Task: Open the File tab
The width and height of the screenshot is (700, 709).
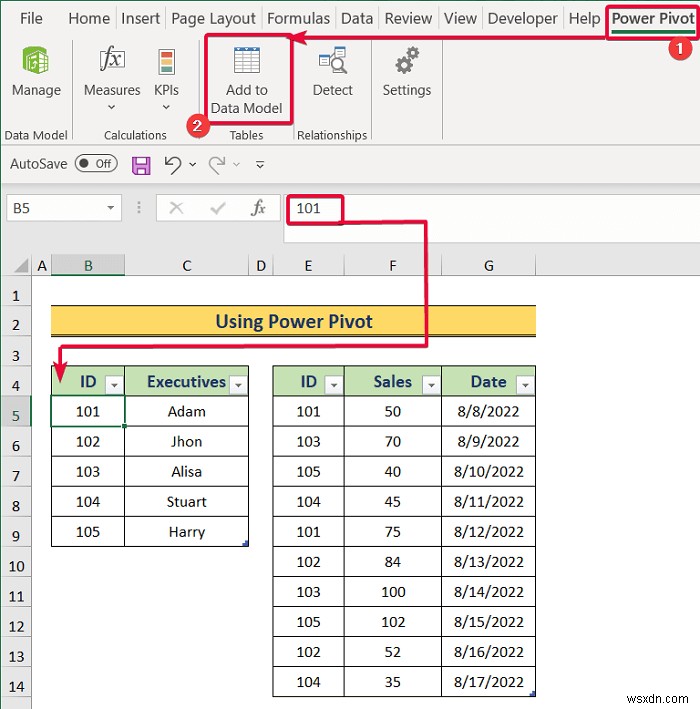Action: (x=31, y=19)
